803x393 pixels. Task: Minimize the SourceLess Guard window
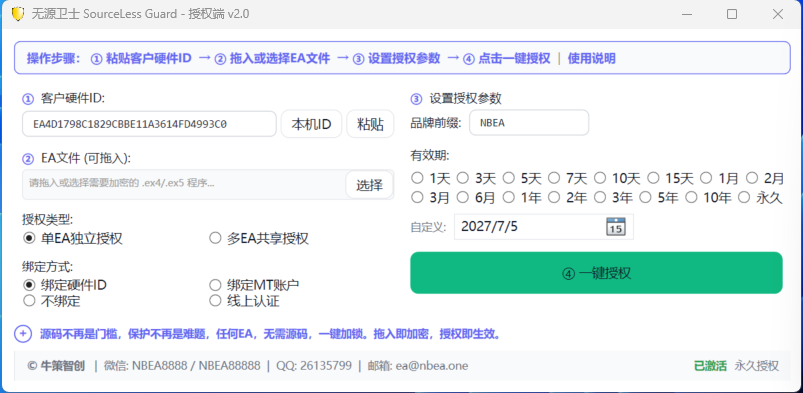point(686,14)
